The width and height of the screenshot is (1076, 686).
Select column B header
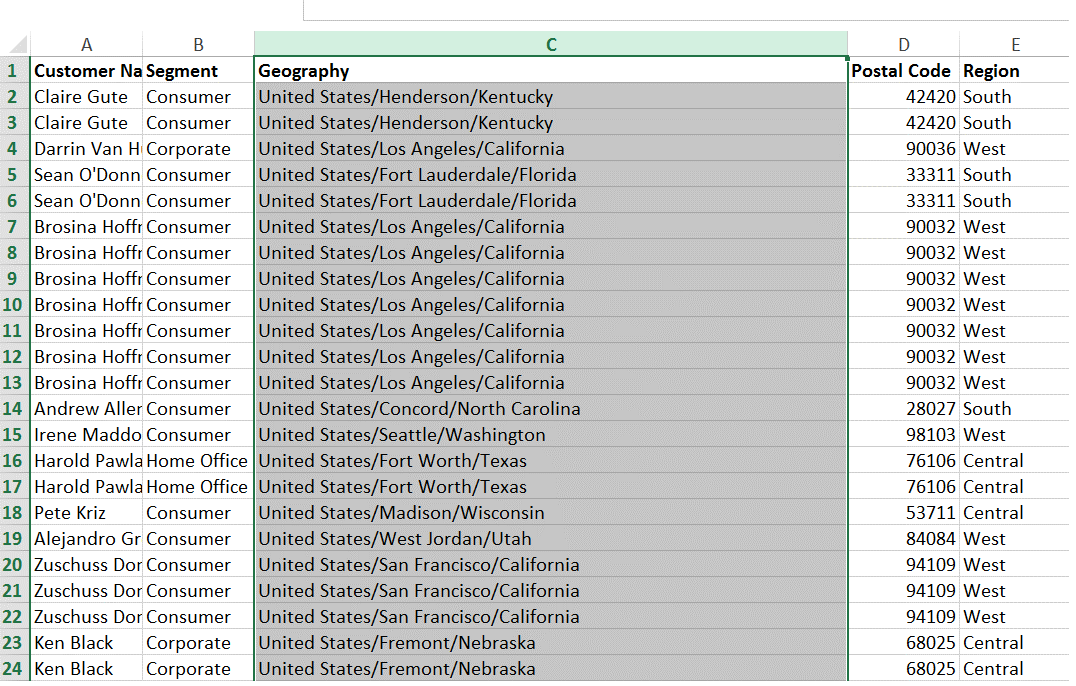(198, 45)
